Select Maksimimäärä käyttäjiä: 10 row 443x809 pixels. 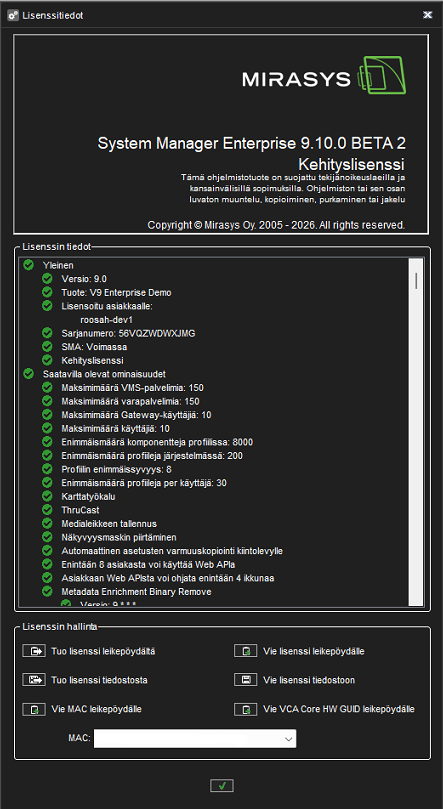tap(116, 428)
